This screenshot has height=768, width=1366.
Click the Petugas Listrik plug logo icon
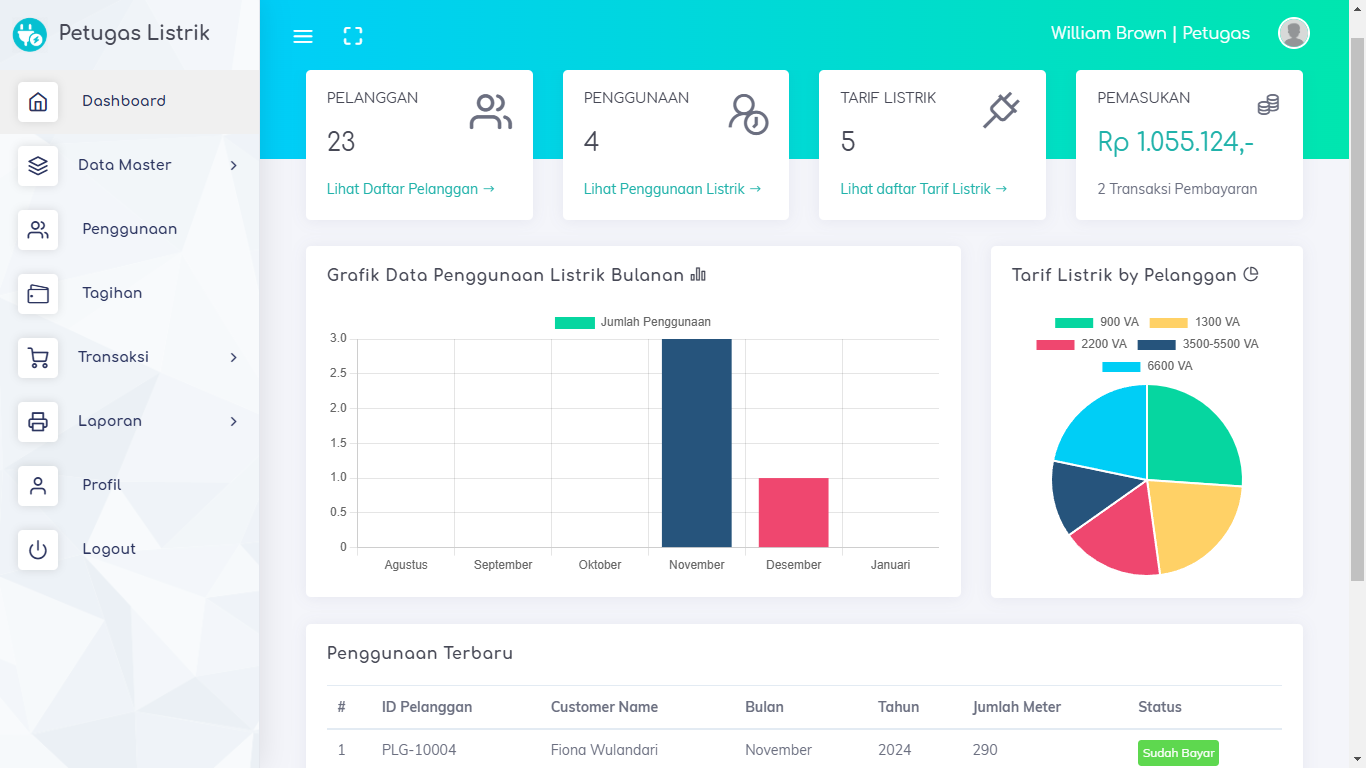(30, 35)
